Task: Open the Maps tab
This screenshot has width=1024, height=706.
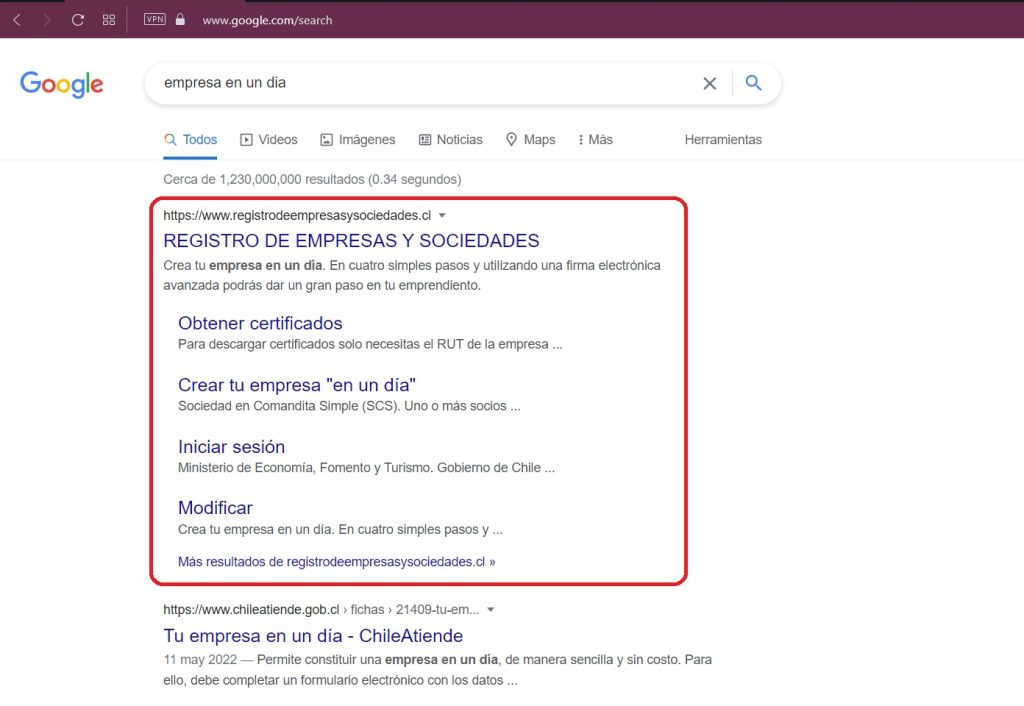Action: click(x=530, y=140)
